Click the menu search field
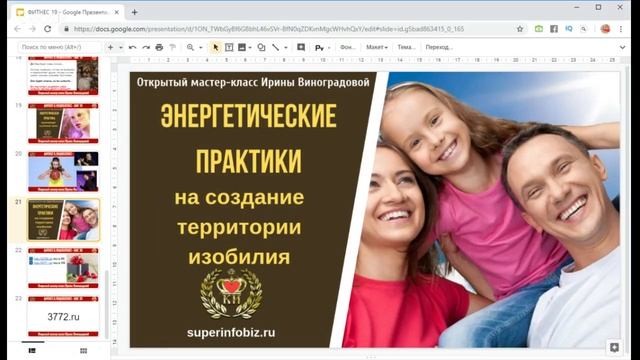640x360 pixels. tap(59, 47)
